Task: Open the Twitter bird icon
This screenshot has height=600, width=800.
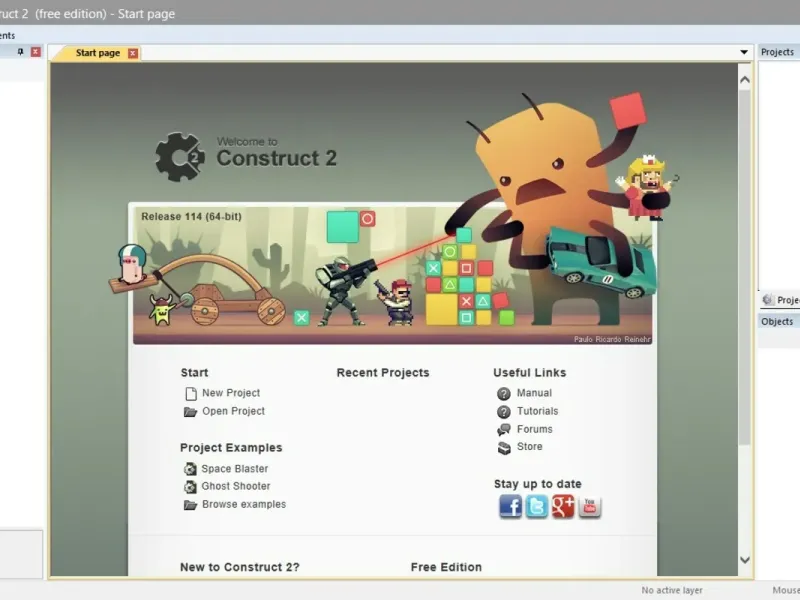Action: [x=537, y=506]
